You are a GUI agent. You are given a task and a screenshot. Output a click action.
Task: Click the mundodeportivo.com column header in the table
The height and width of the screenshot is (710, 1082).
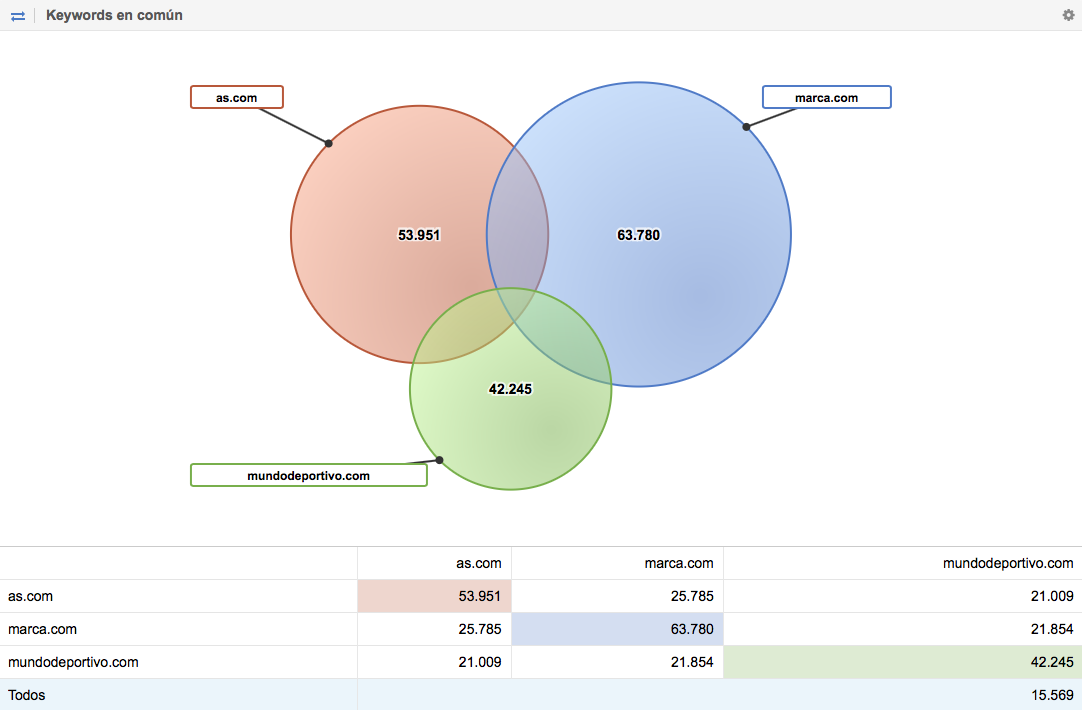click(x=1008, y=563)
